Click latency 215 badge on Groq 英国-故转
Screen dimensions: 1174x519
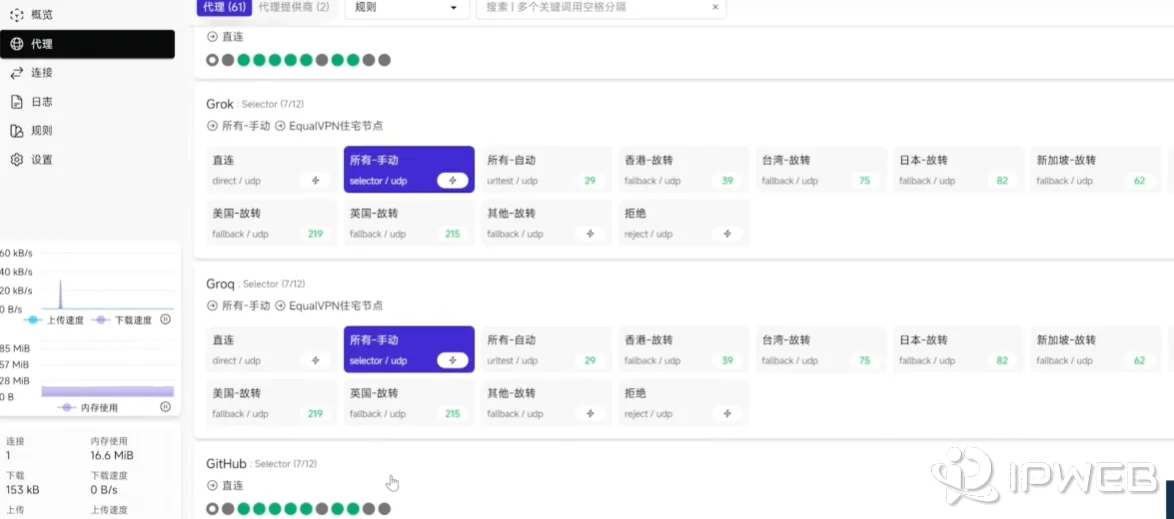click(452, 413)
